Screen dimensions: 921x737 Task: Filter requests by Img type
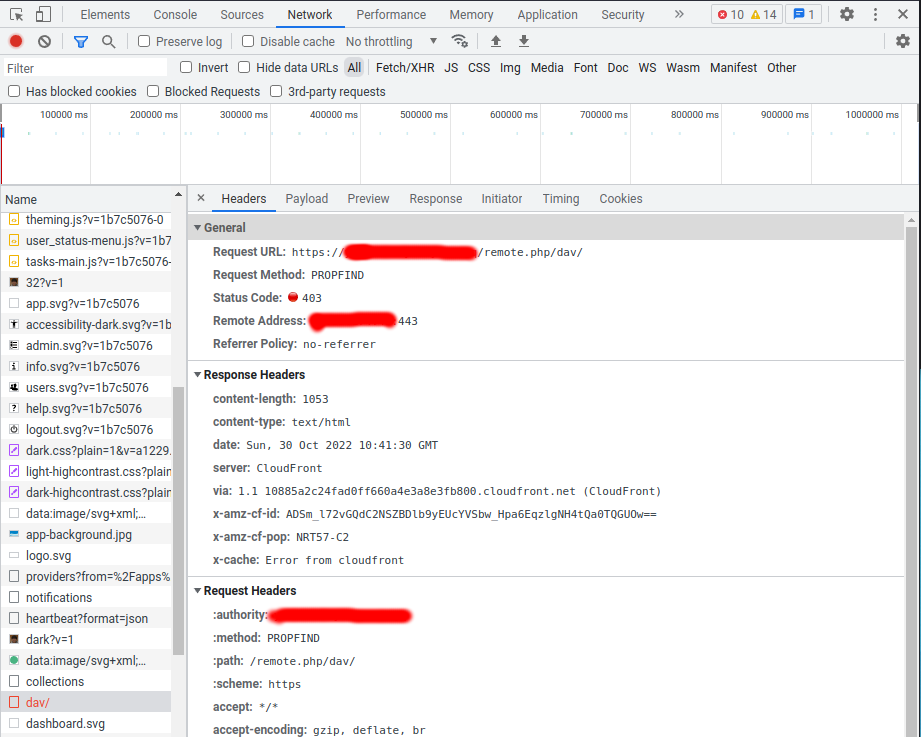(510, 68)
